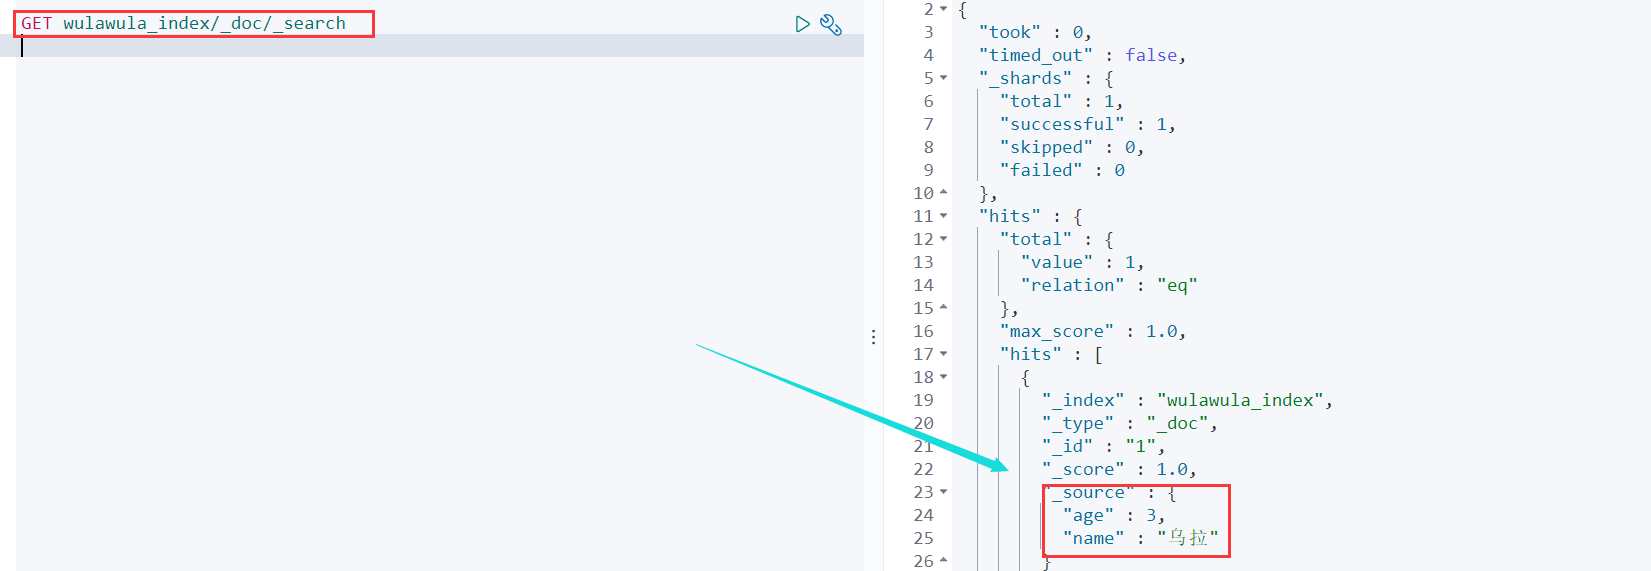
Task: Toggle fold arrow at line 10
Action: click(x=943, y=193)
